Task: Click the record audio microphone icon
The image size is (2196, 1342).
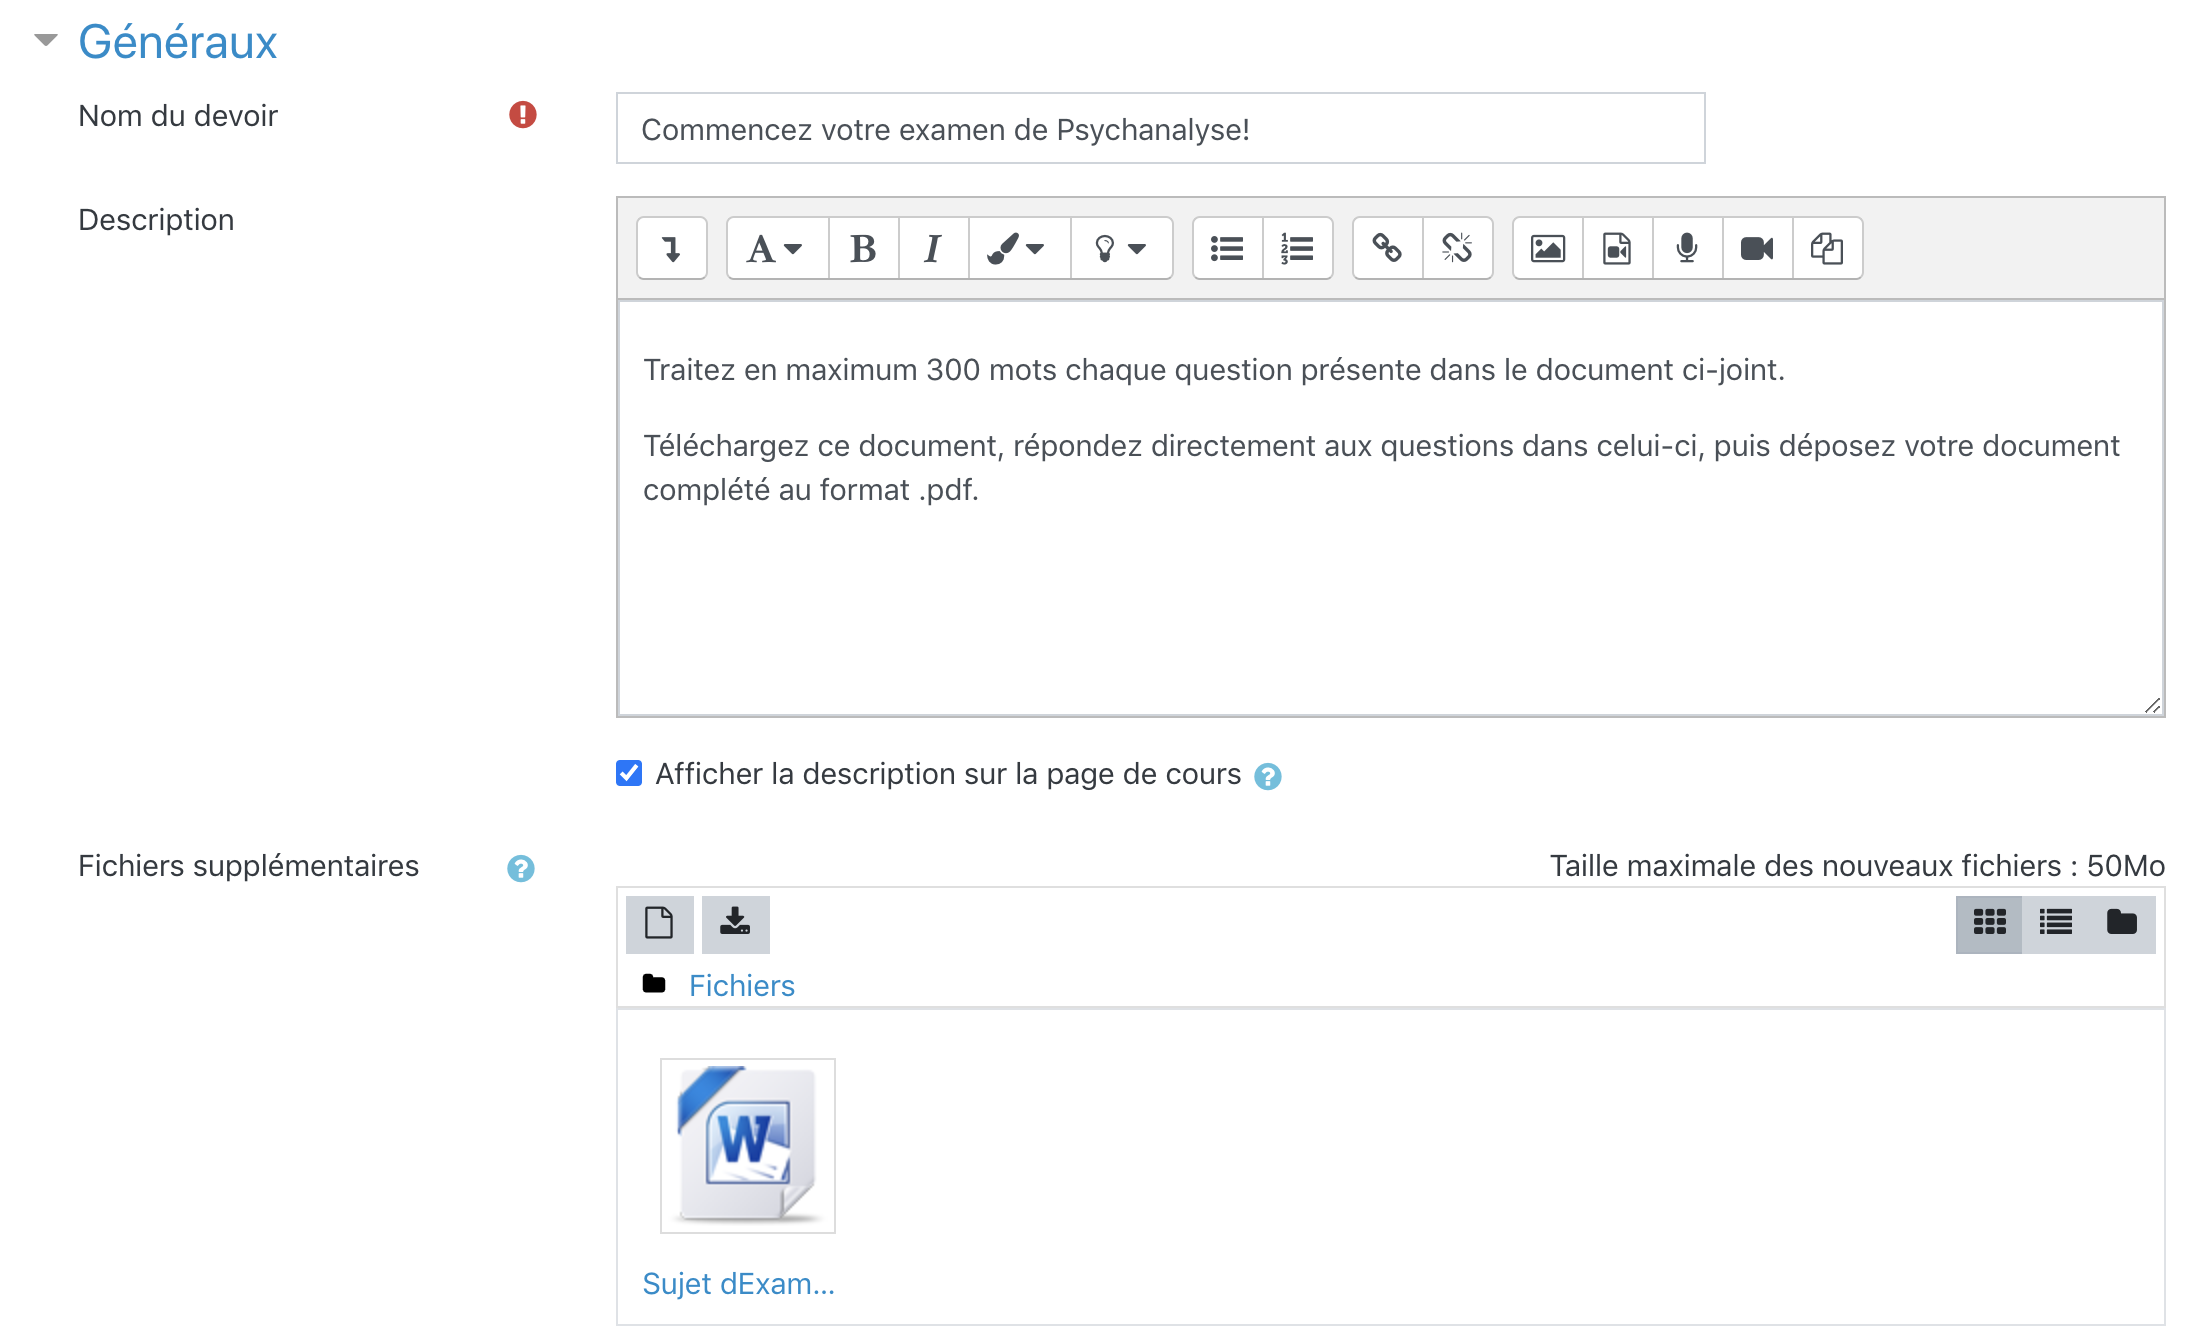Action: [x=1687, y=248]
